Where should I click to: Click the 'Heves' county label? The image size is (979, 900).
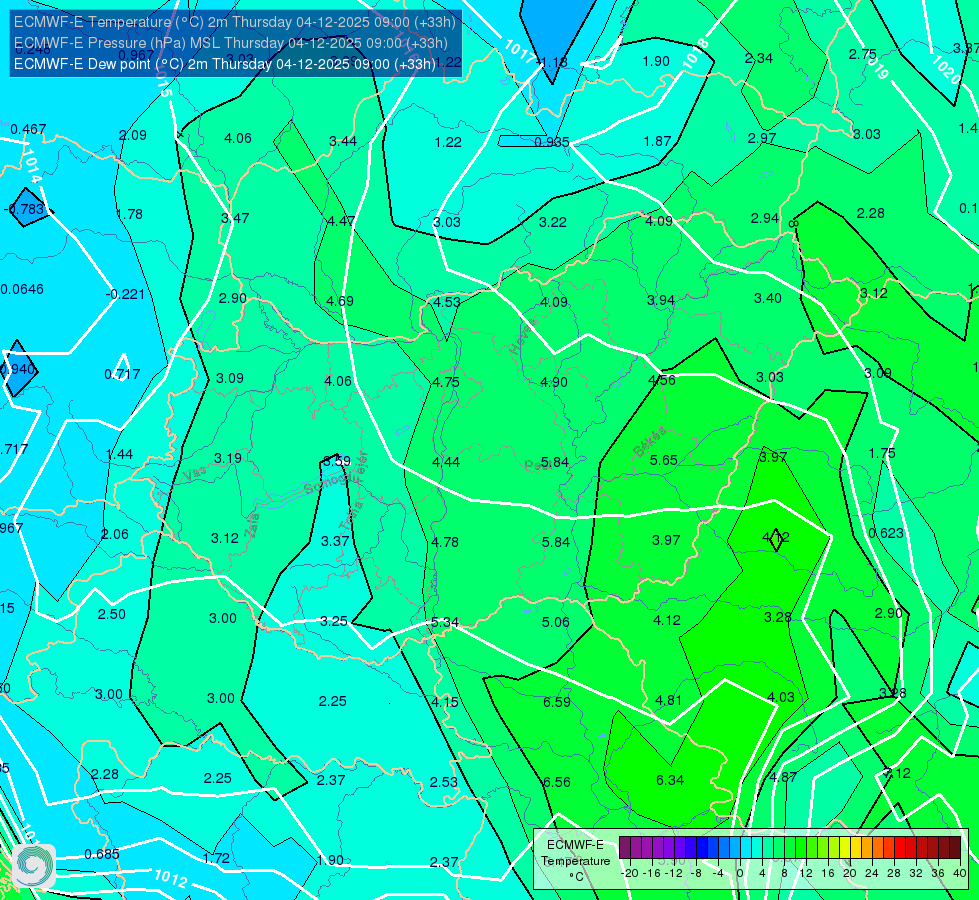pos(523,336)
